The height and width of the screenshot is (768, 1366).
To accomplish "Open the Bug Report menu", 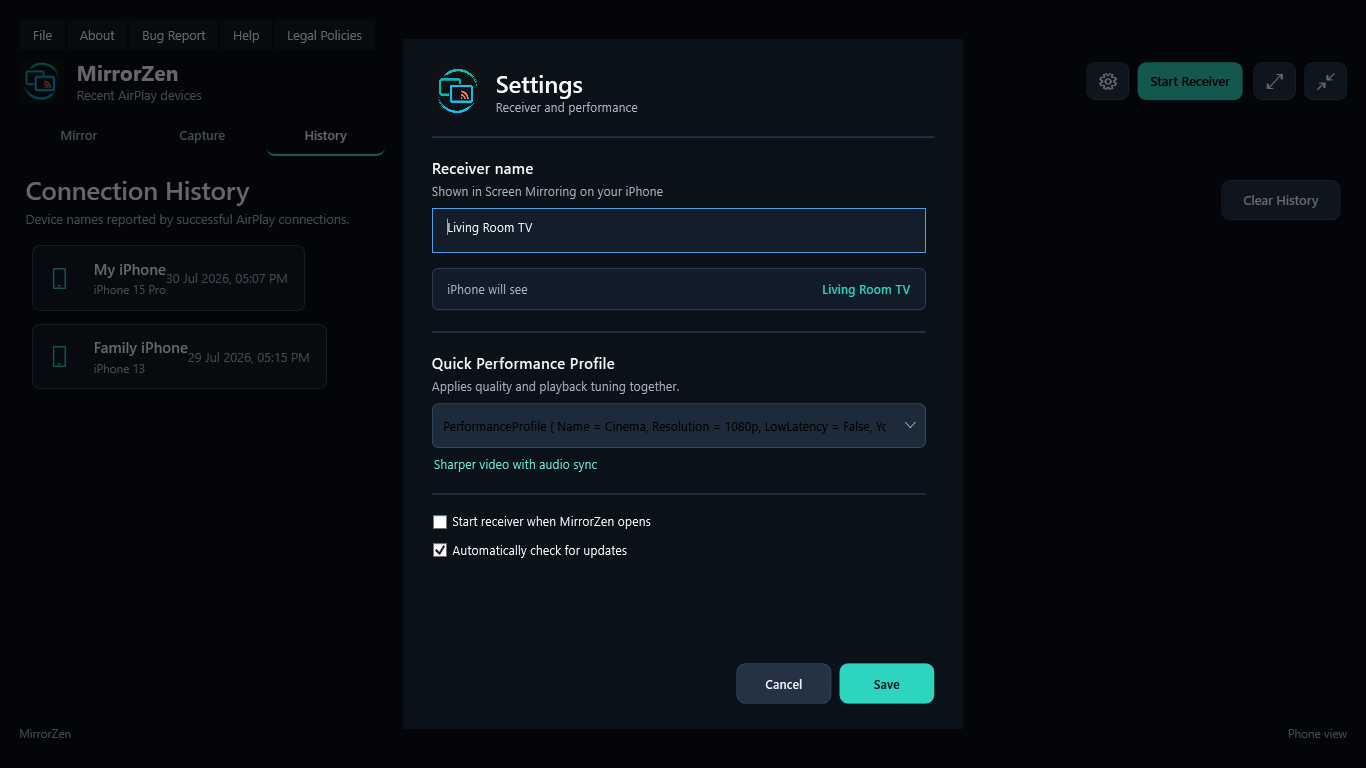I will coord(174,36).
